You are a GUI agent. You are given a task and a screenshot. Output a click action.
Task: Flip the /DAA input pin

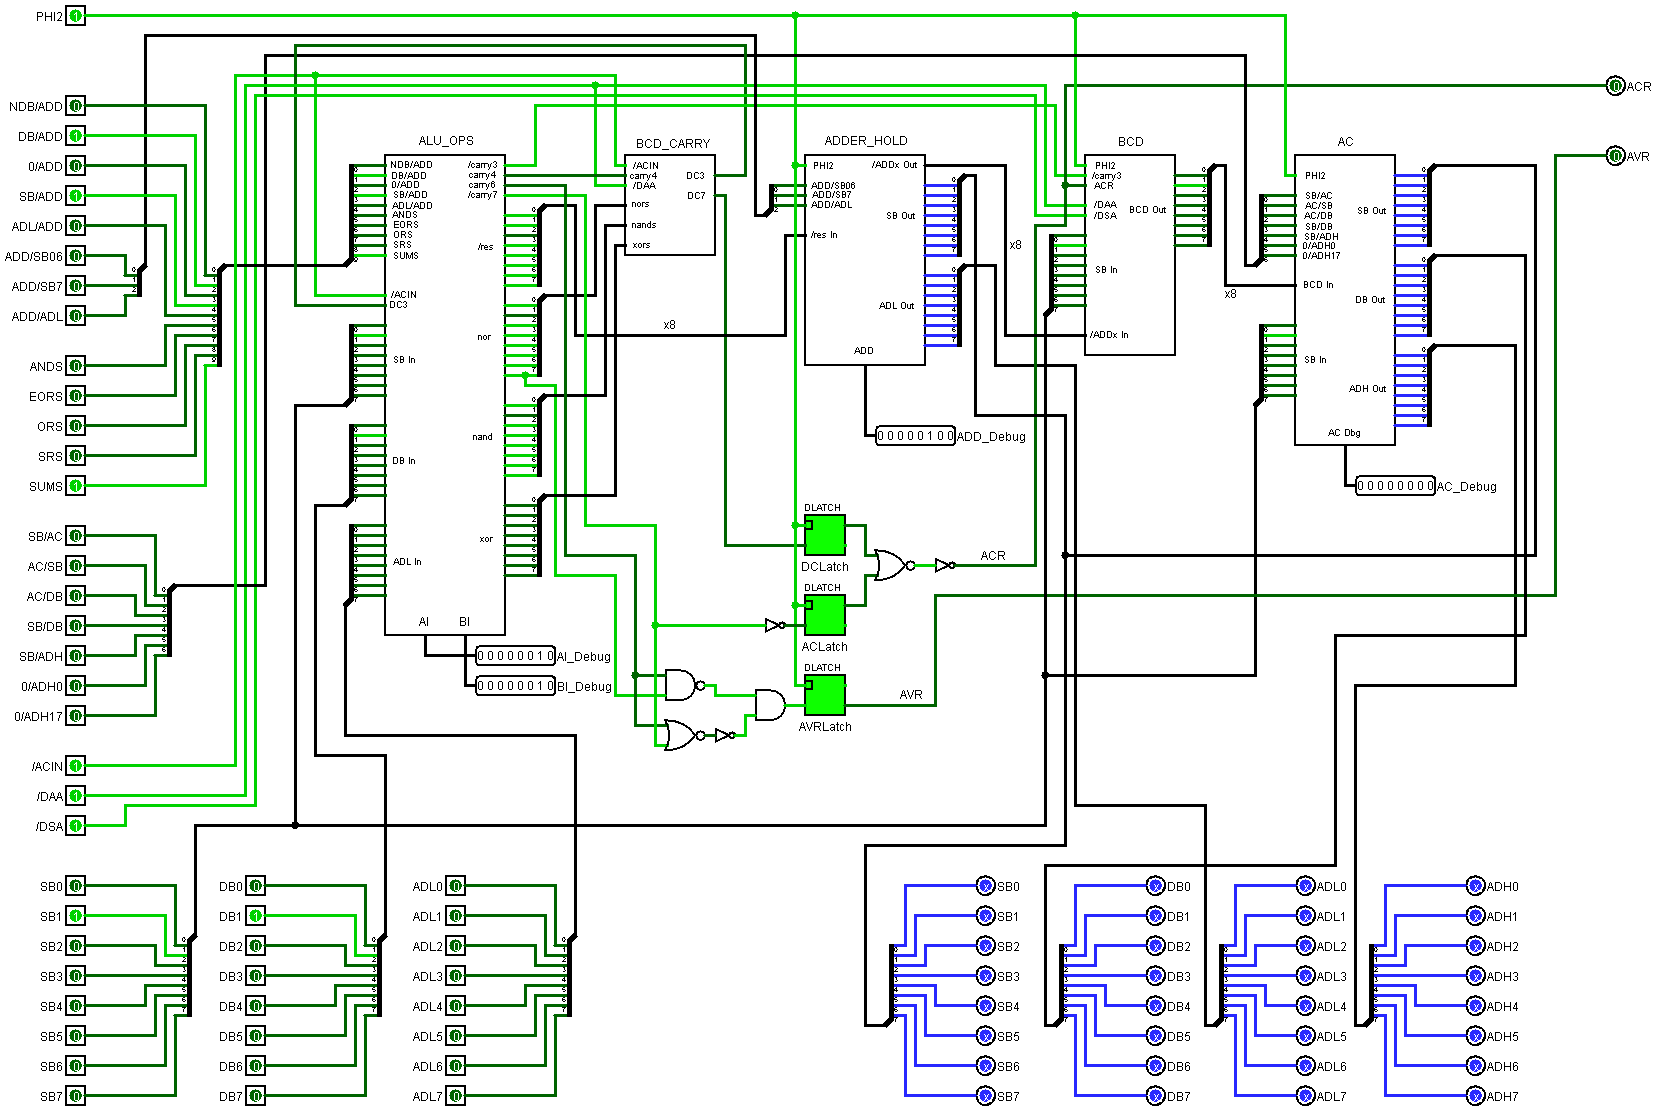click(x=76, y=796)
